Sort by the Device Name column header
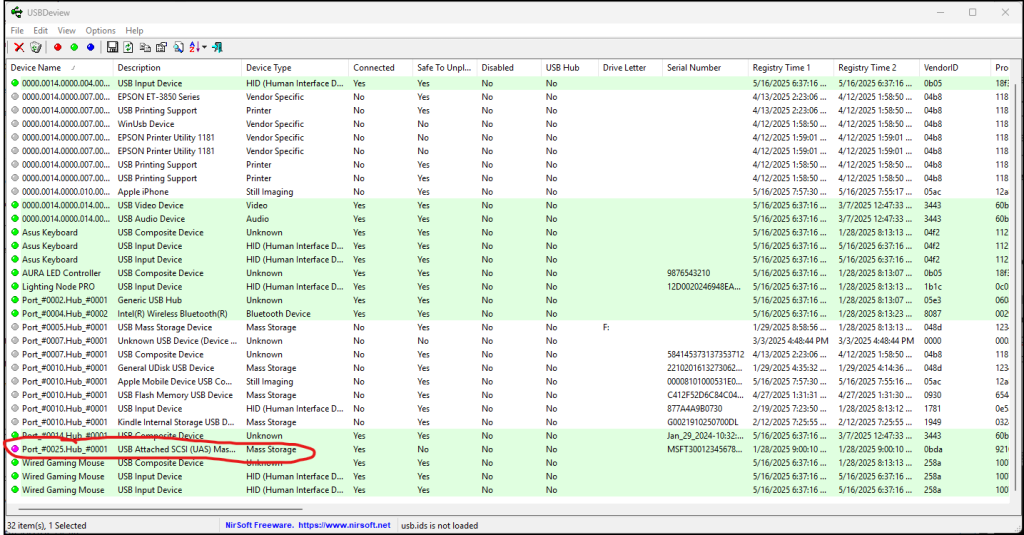The image size is (1024, 535). click(59, 68)
